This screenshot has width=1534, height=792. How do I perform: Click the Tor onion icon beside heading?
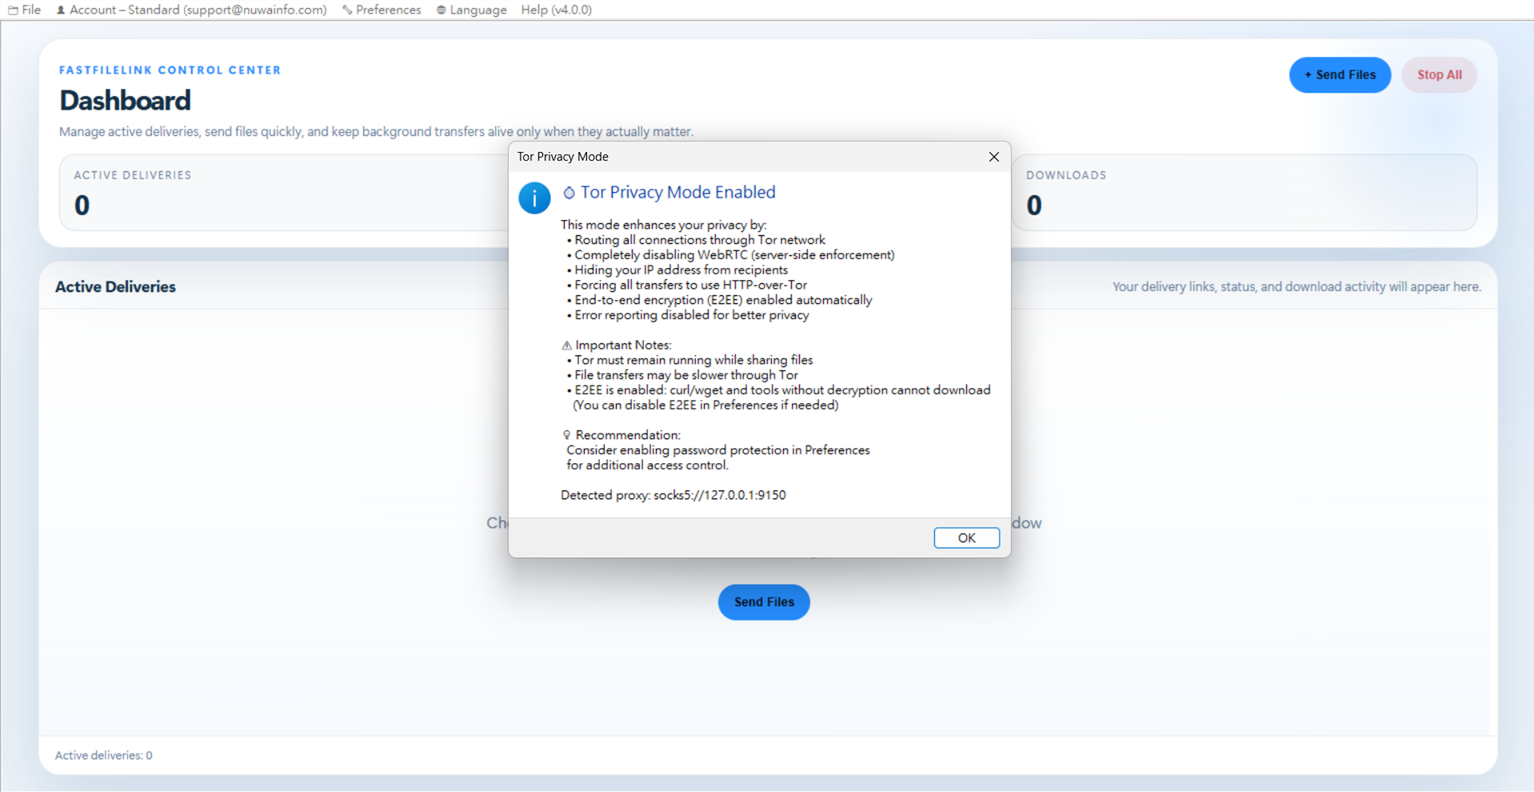click(569, 193)
